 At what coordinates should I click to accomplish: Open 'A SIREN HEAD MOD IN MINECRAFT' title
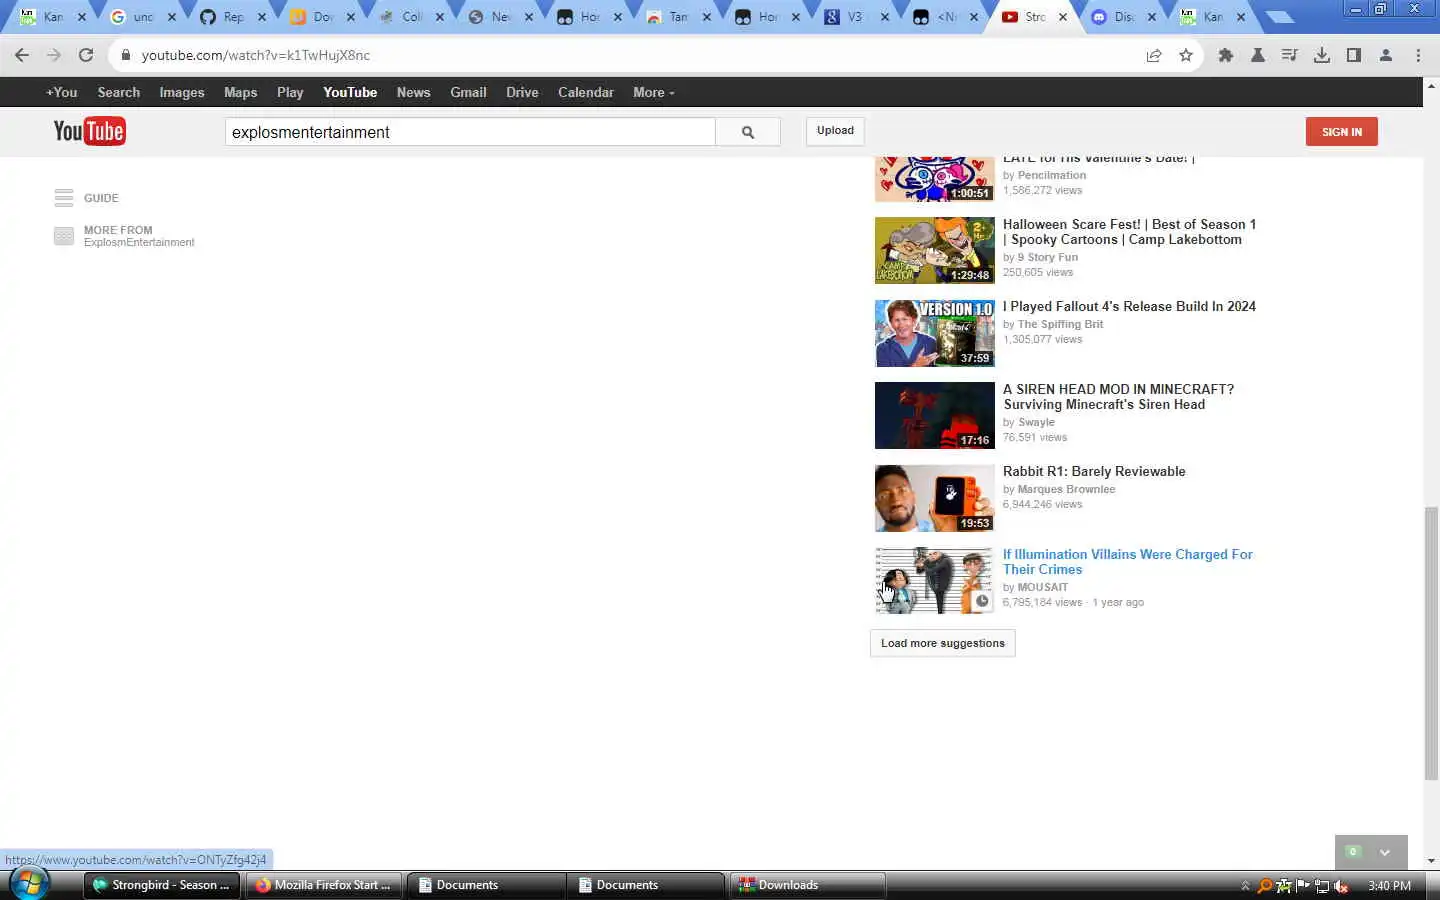[x=1118, y=397]
